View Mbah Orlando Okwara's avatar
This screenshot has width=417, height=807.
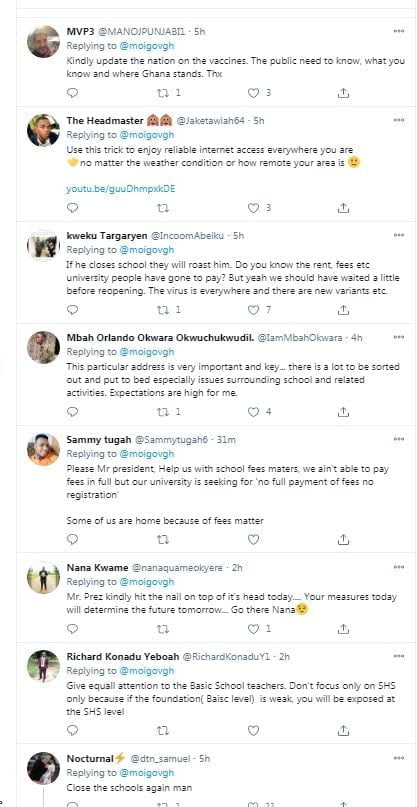click(x=43, y=347)
